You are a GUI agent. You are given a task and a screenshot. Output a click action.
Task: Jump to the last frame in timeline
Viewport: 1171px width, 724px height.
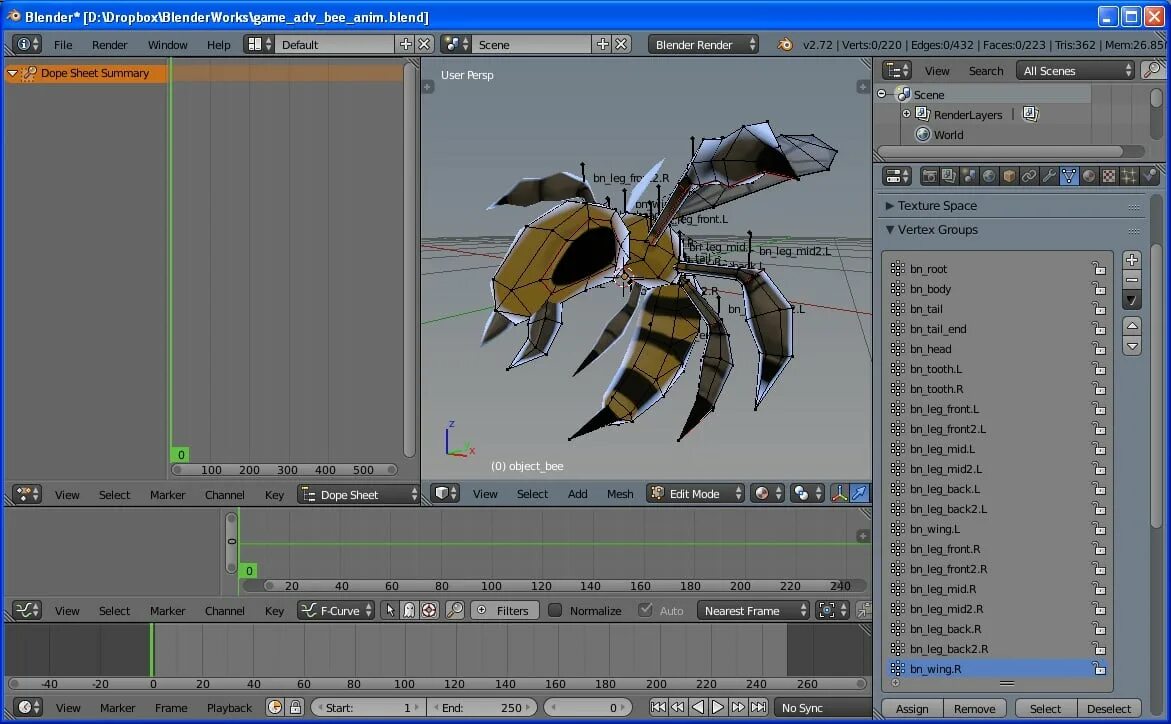[x=758, y=708]
